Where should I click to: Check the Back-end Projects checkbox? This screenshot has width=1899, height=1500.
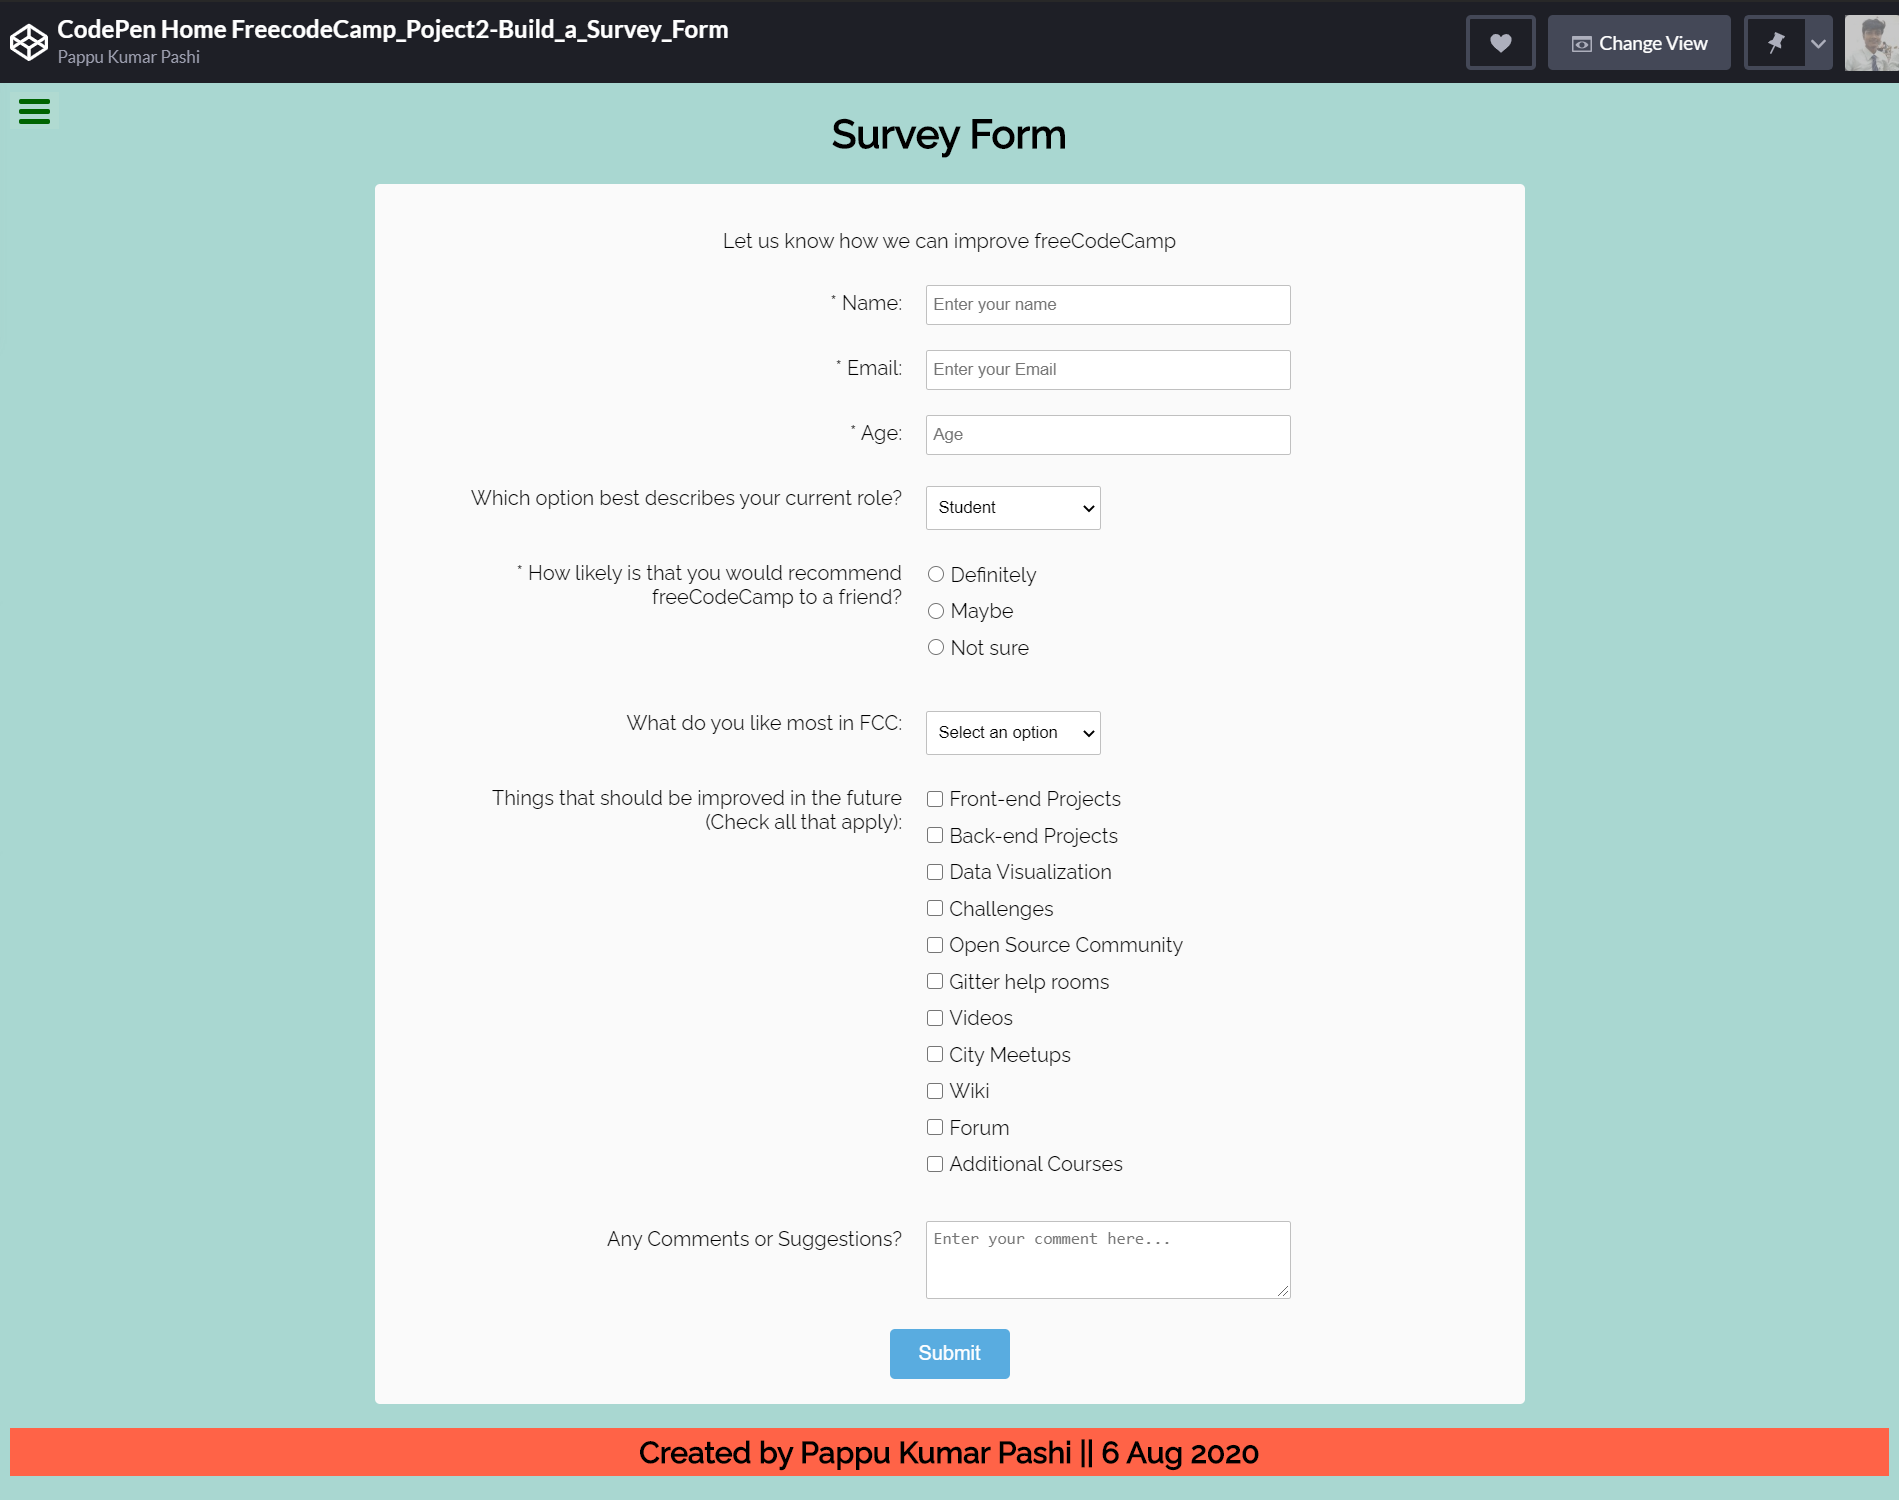coord(935,835)
